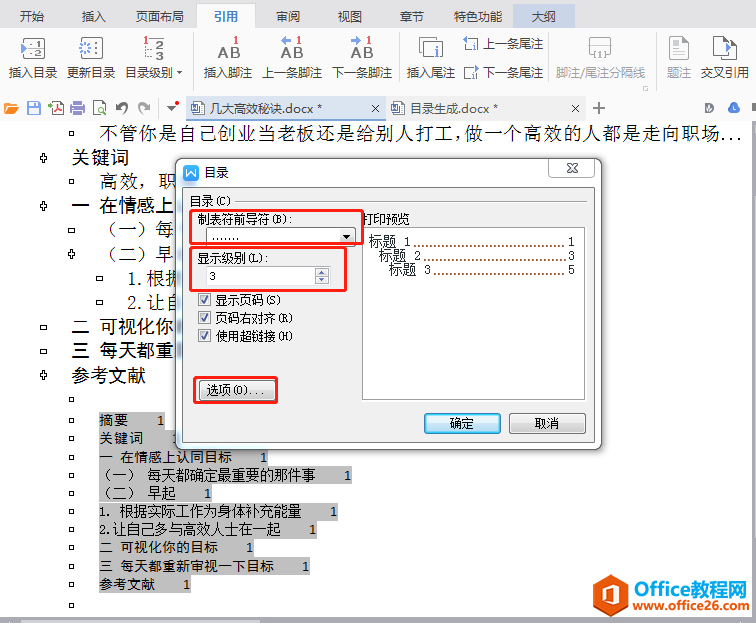Screen dimensions: 756x623
Task: Undo the last action
Action: pyautogui.click(x=122, y=108)
